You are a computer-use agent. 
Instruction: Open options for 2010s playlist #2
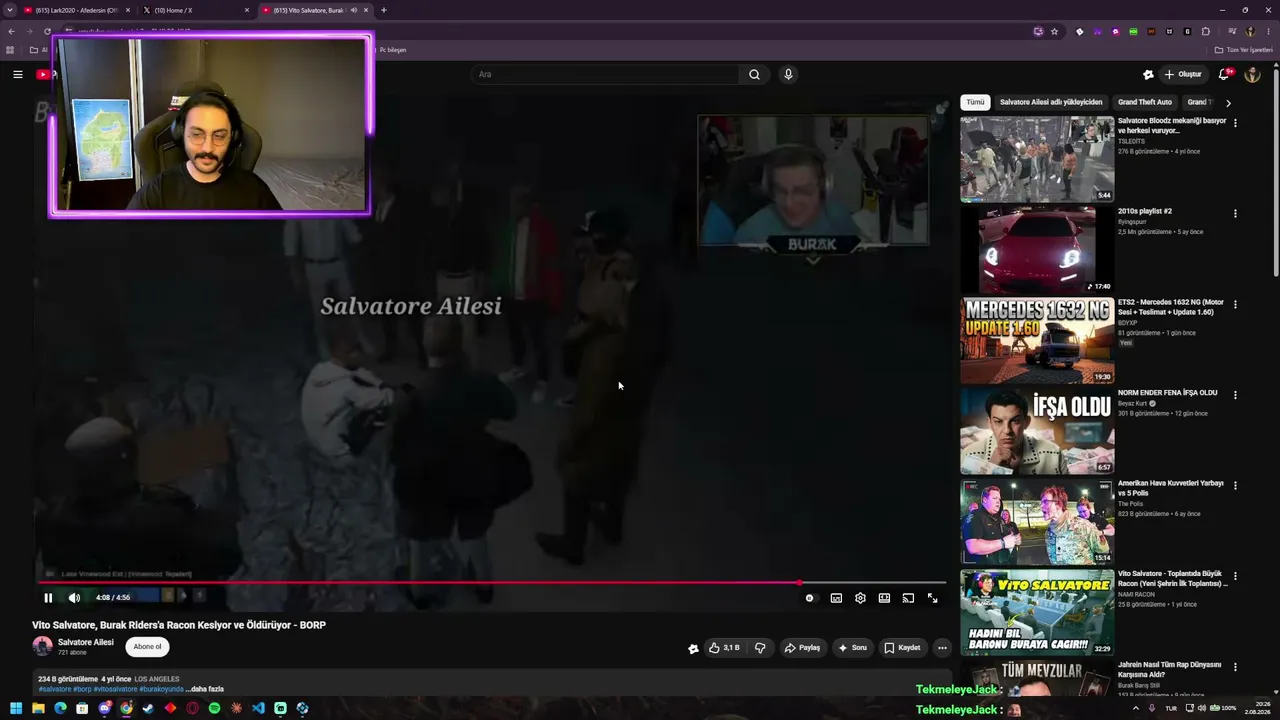click(1235, 214)
